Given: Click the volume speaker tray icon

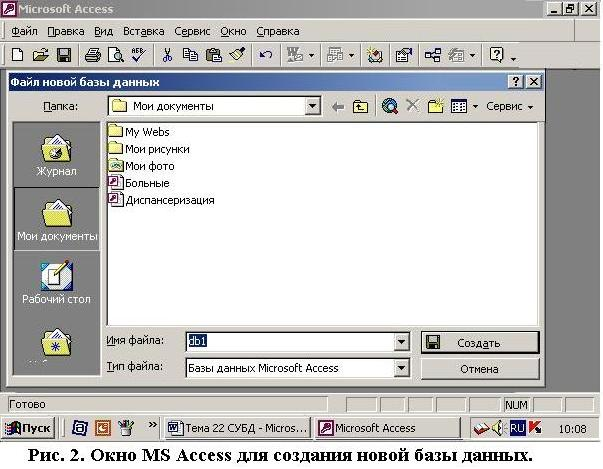Looking at the screenshot, I should (x=499, y=428).
